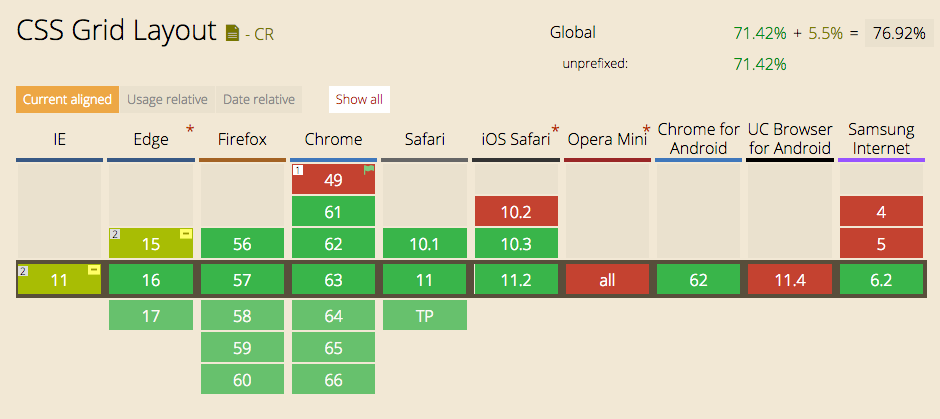The image size is (940, 419).
Task: Click the CSS Grid Layout title
Action: click(116, 31)
